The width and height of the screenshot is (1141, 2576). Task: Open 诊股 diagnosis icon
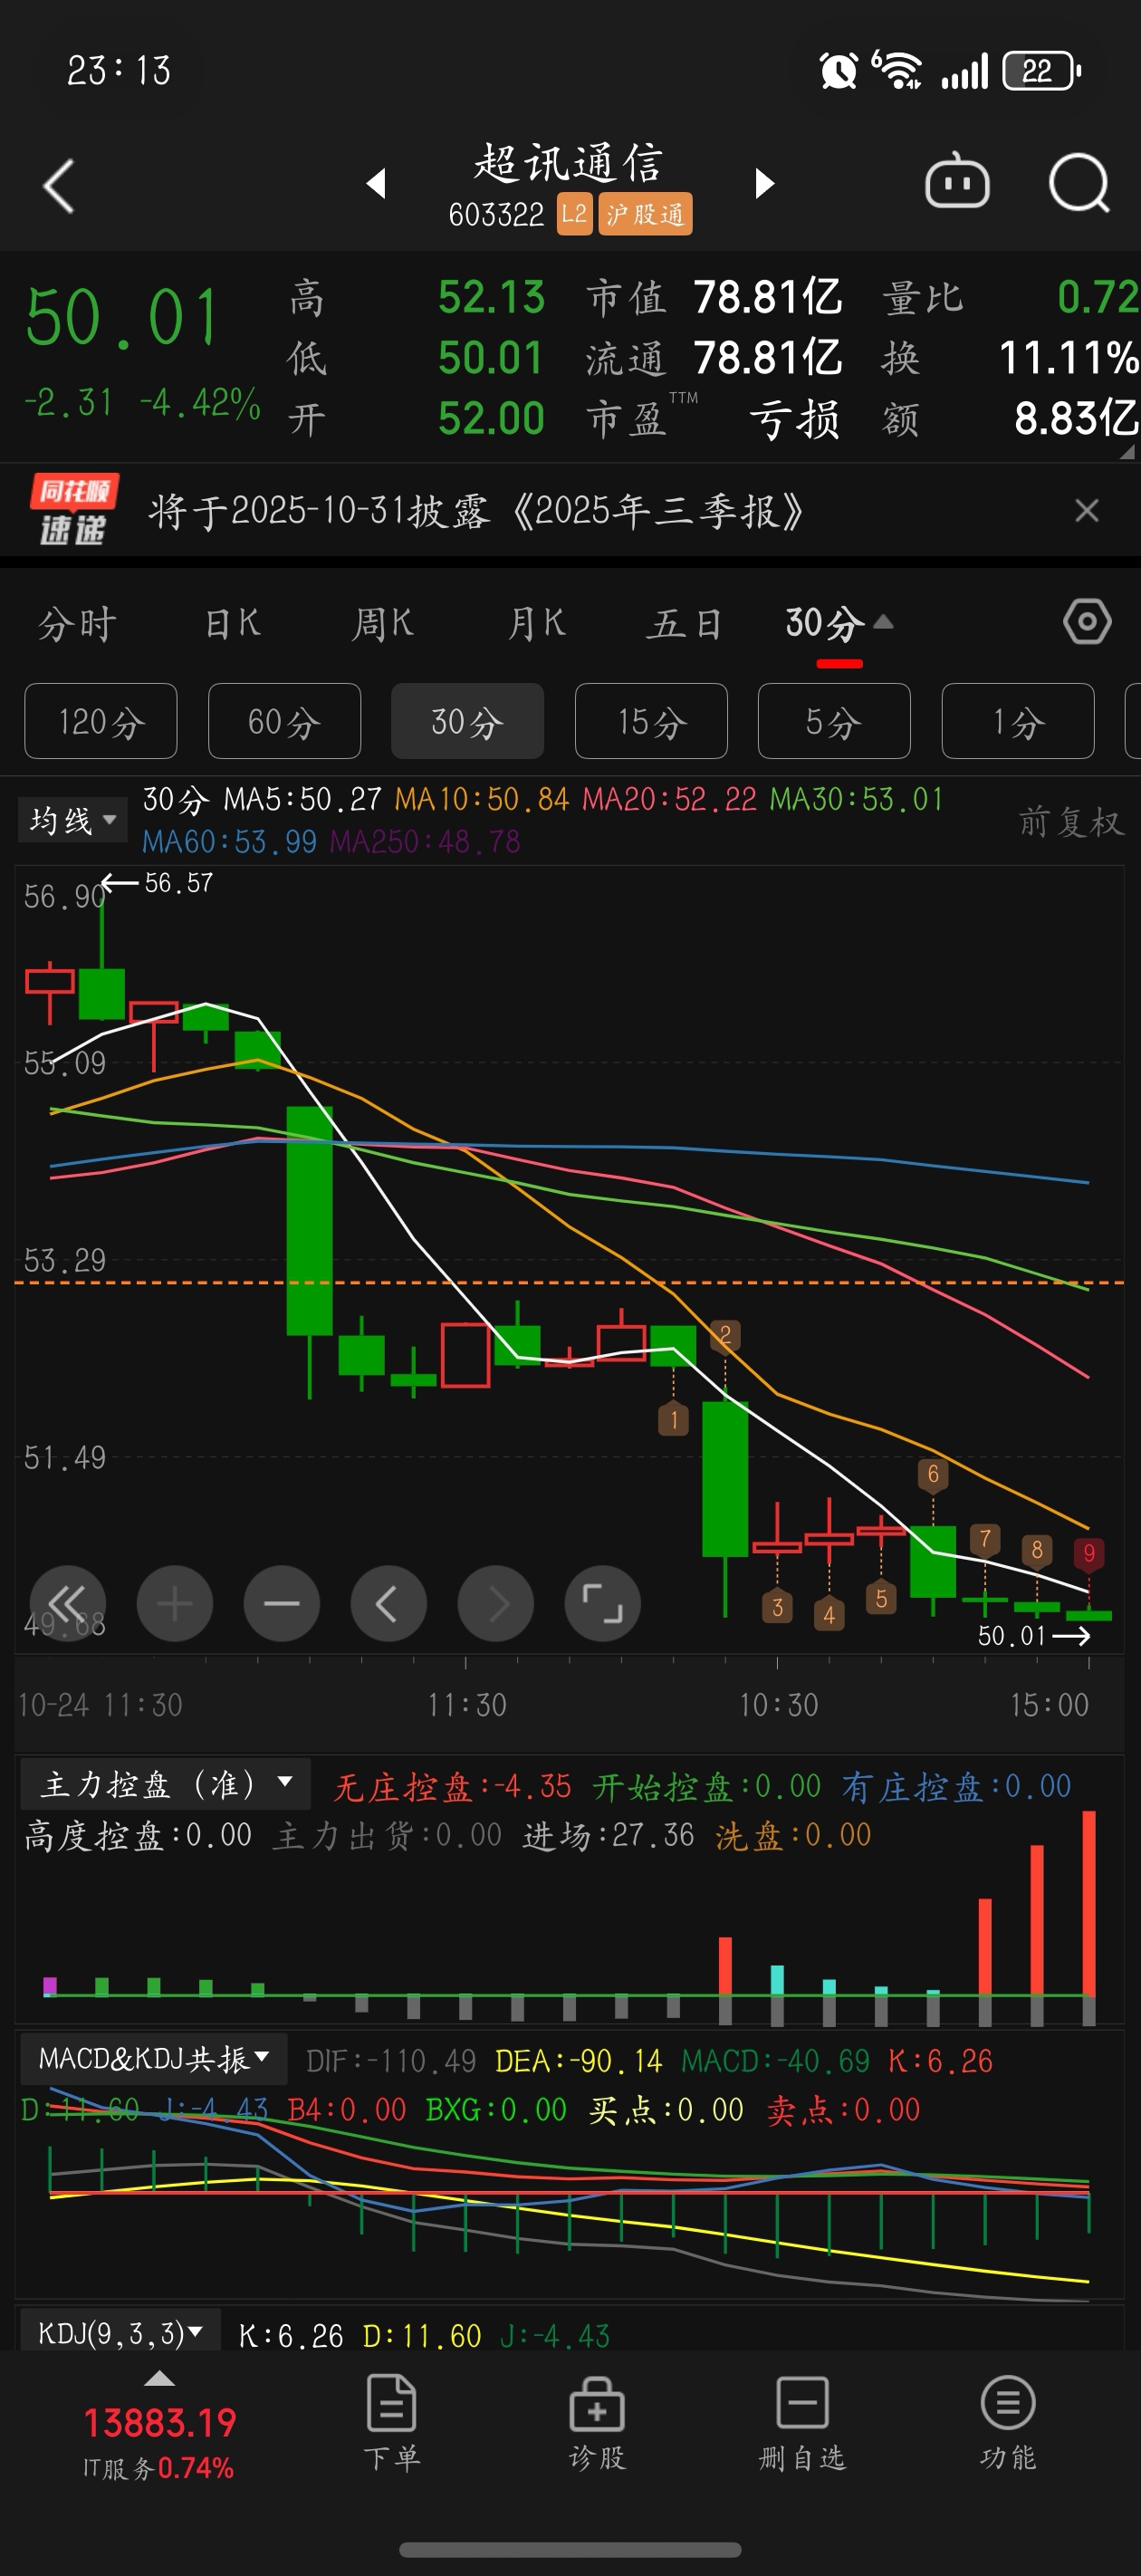tap(597, 2423)
